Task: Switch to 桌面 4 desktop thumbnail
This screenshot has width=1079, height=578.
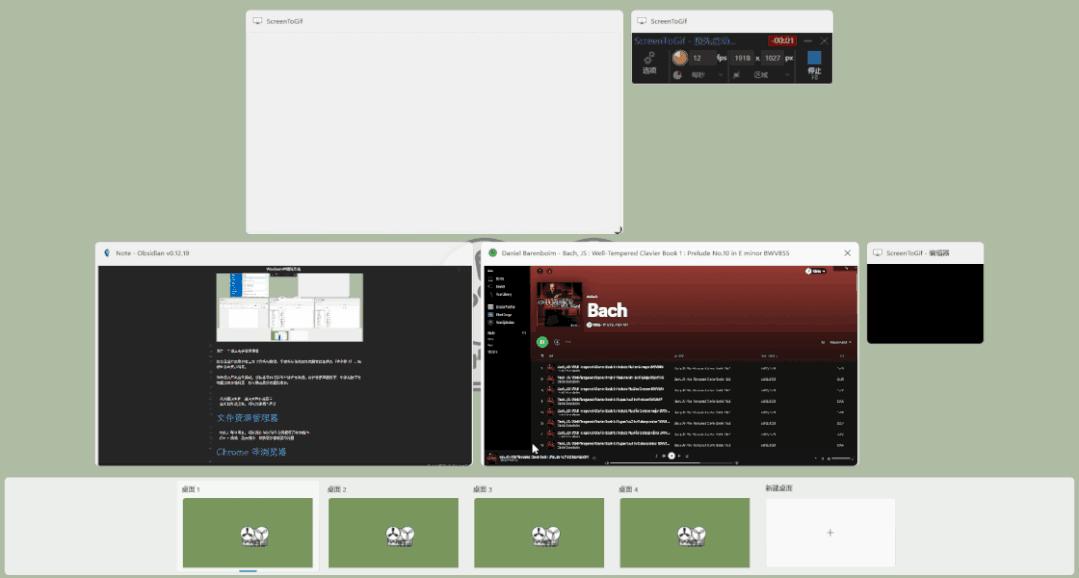Action: click(x=685, y=533)
